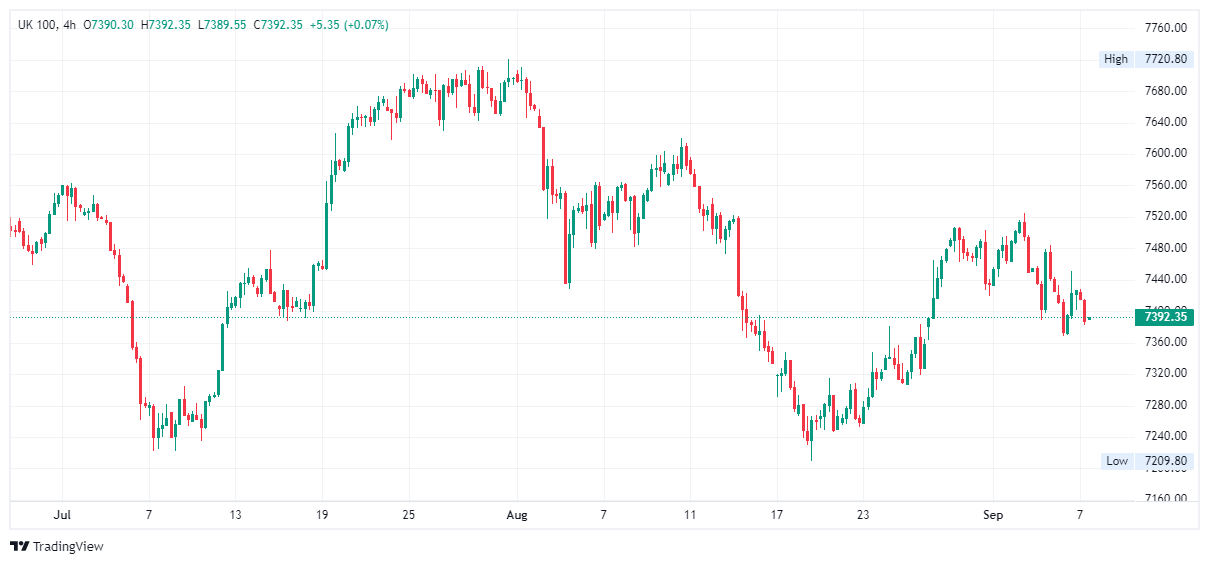Click the L7389.55 value in legend
The height and width of the screenshot is (564, 1209).
(224, 24)
